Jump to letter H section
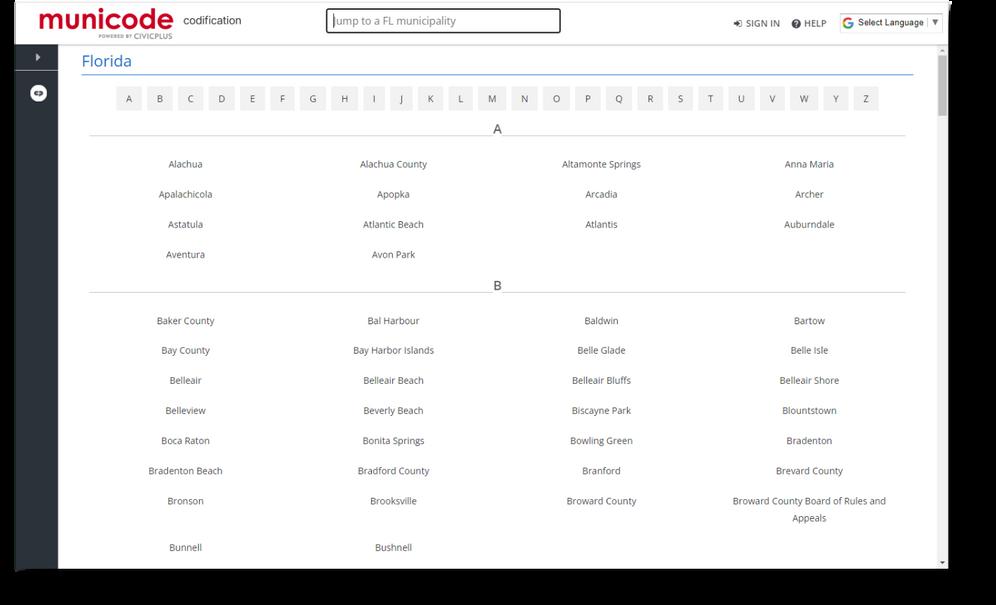 (344, 99)
